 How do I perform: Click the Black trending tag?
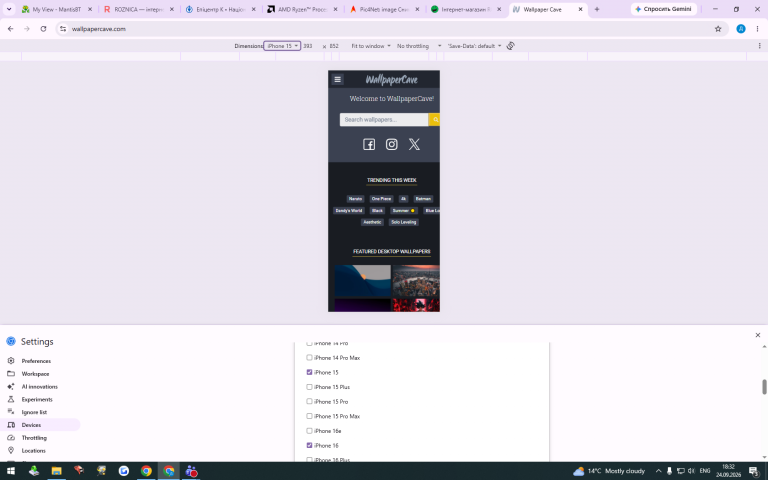point(377,211)
